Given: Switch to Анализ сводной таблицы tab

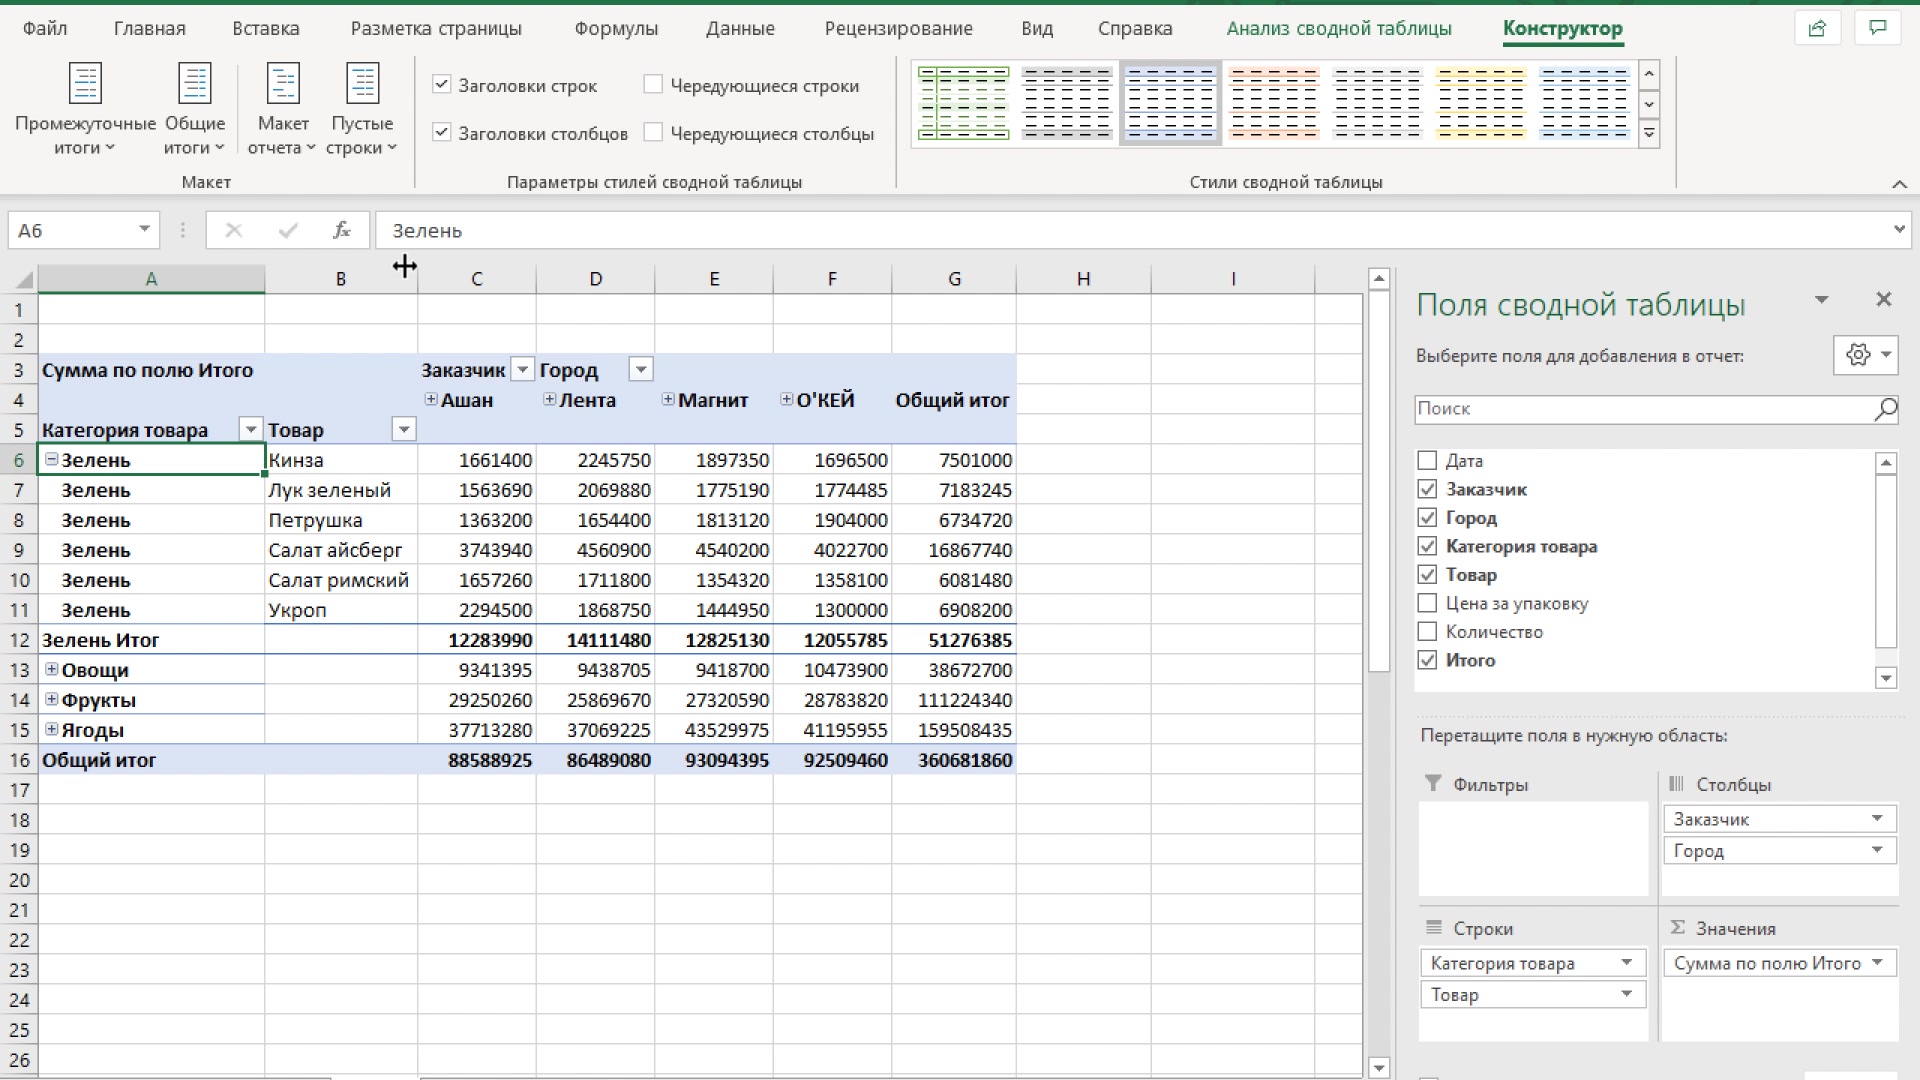Looking at the screenshot, I should (1338, 28).
